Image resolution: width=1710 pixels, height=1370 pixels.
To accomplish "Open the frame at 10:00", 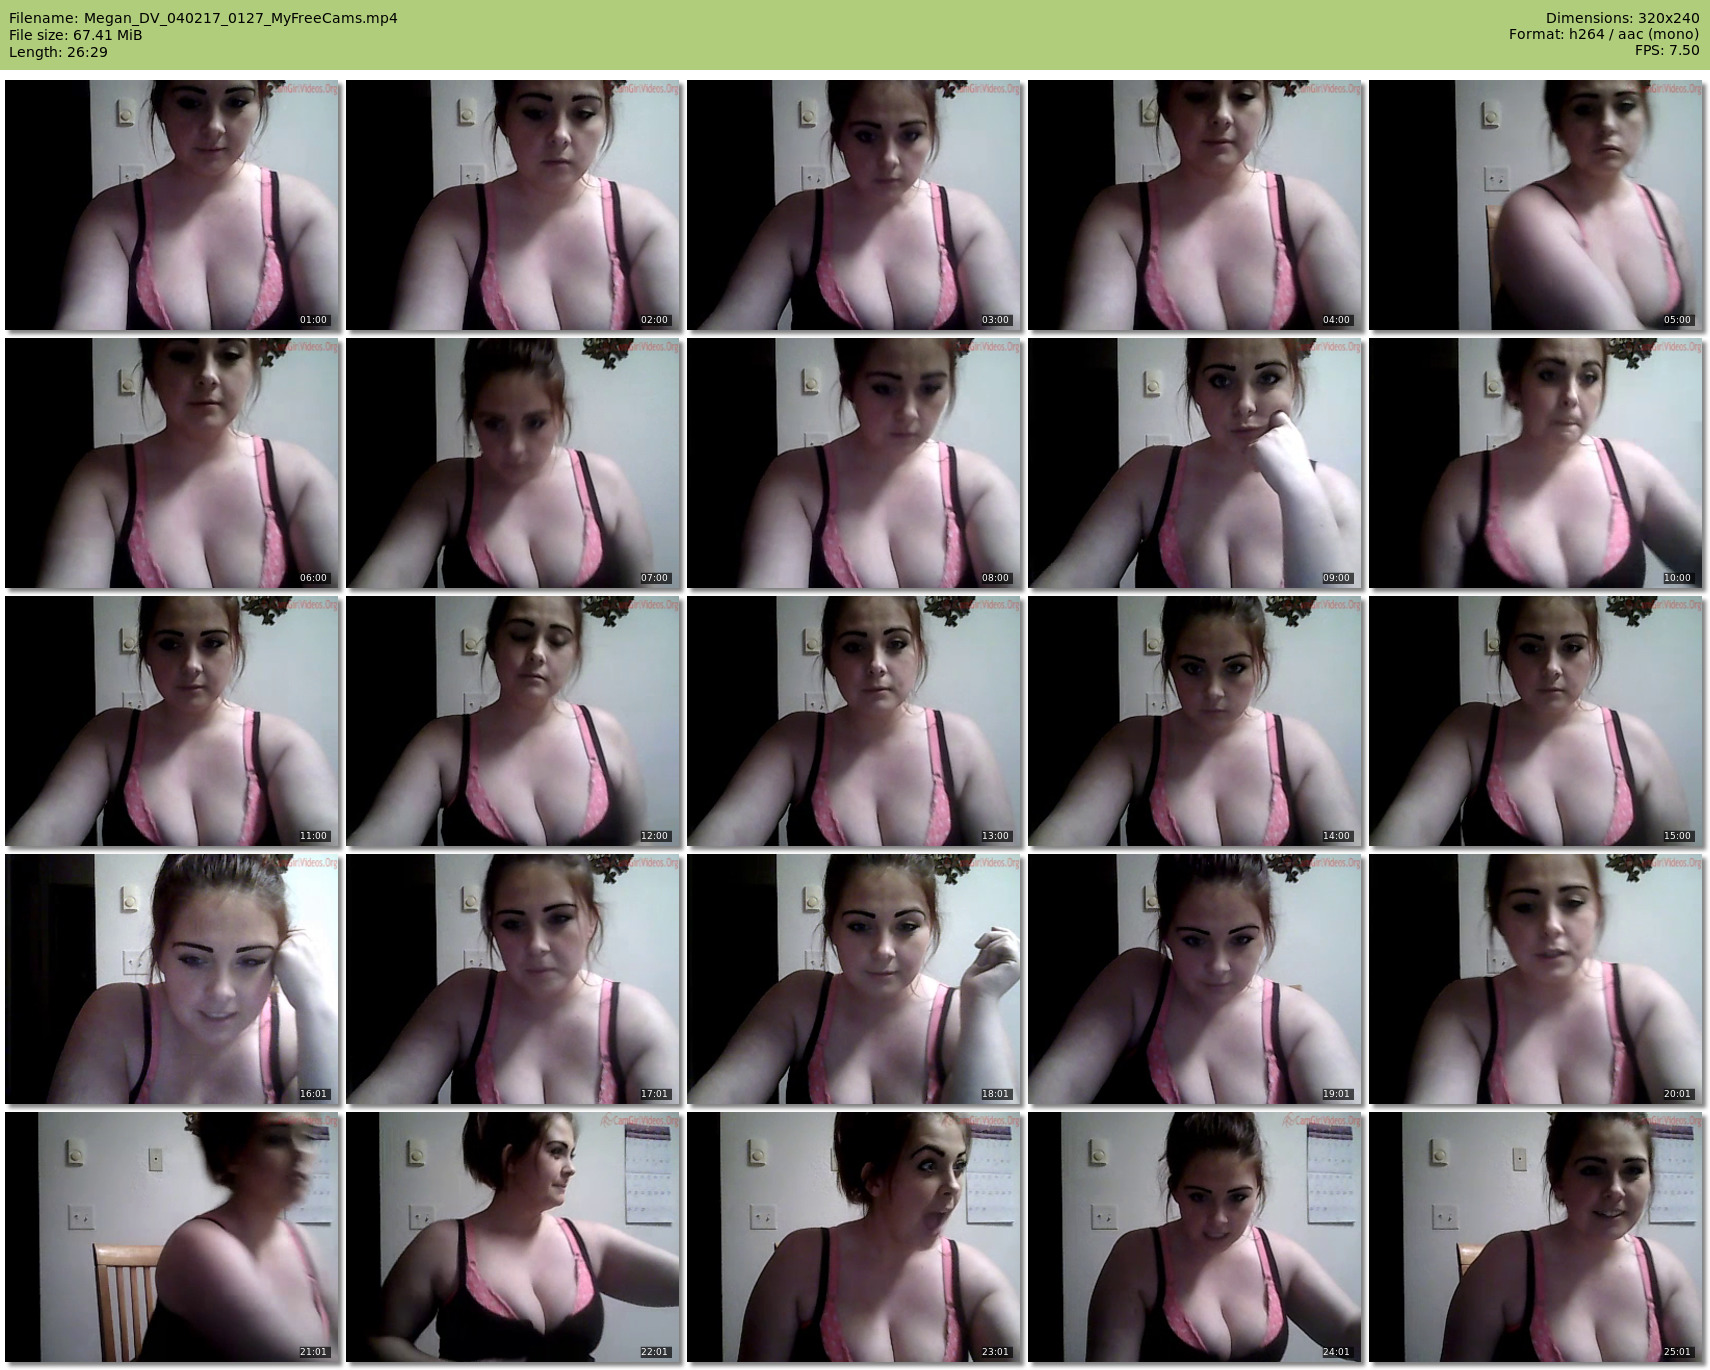I will coord(1536,463).
